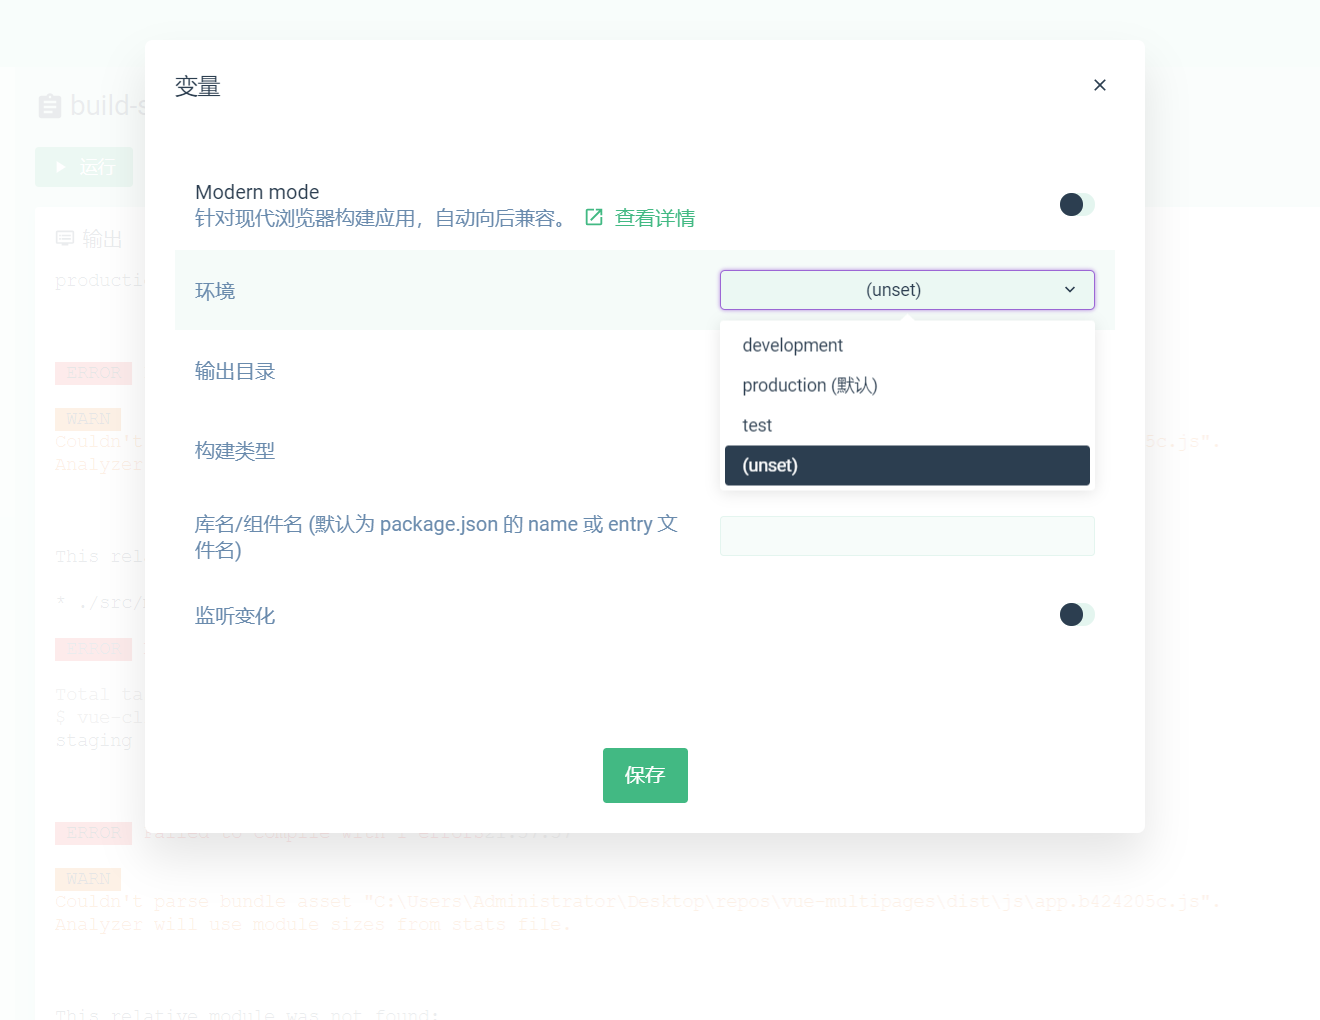Click the 运行 button
Screen dimensions: 1320x1020
coord(84,166)
